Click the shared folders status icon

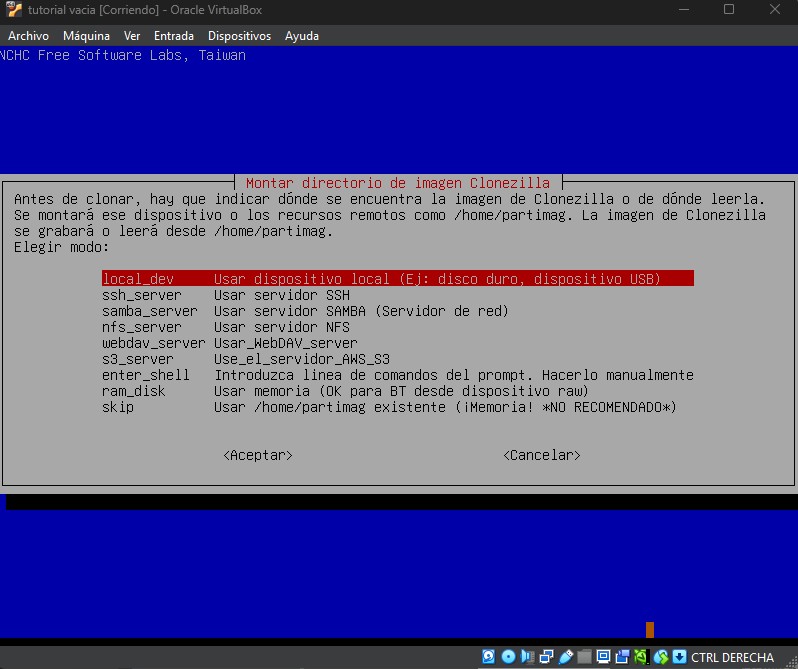[x=584, y=656]
